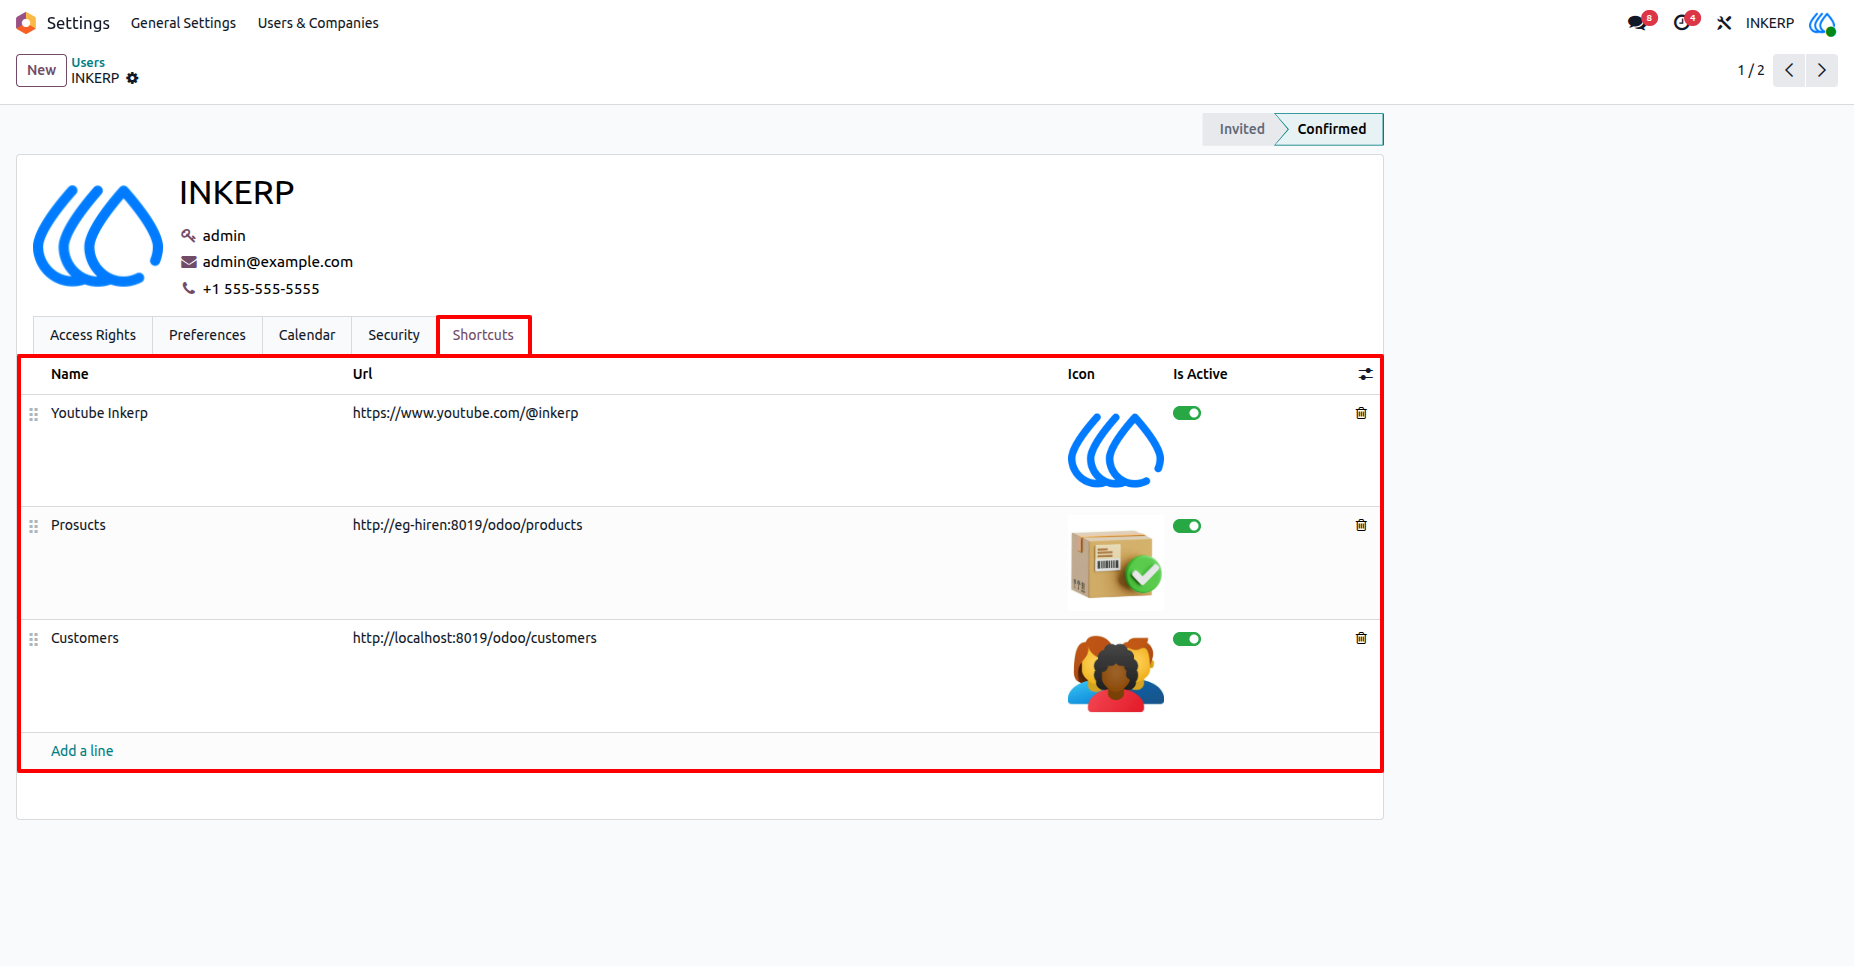Toggle Is Active for Prosucts
Viewport: 1854px width, 966px height.
tap(1187, 526)
